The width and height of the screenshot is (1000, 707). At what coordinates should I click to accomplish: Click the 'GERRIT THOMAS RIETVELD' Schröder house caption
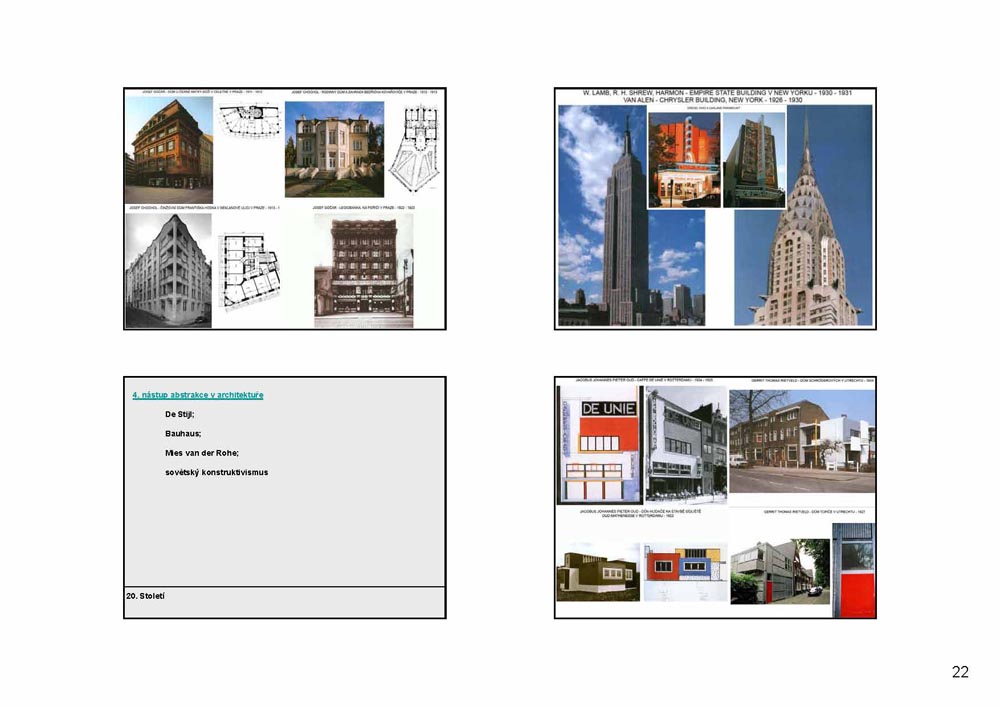click(x=812, y=380)
